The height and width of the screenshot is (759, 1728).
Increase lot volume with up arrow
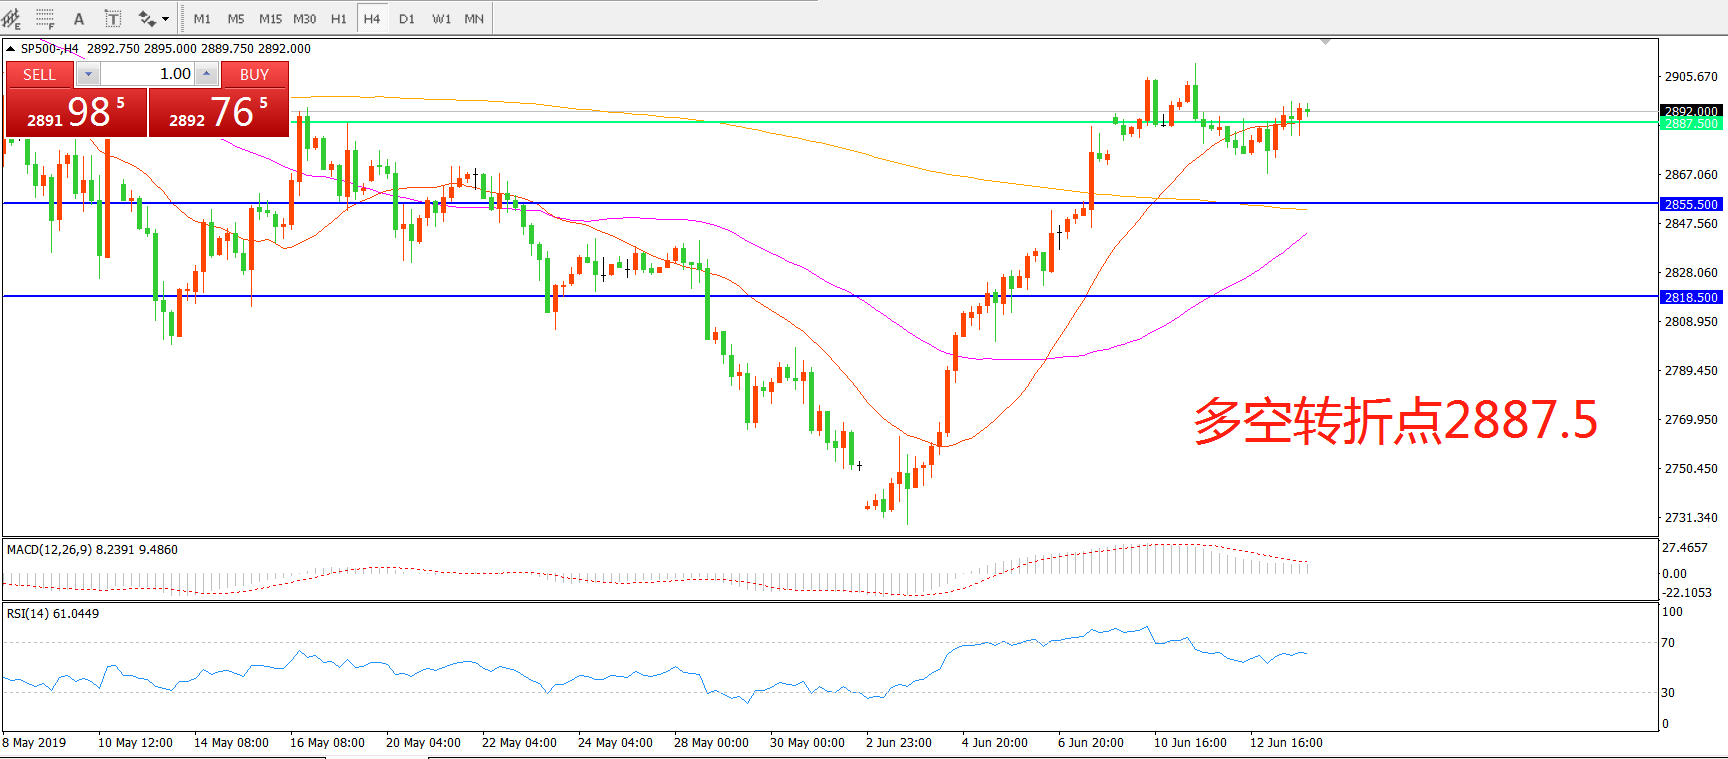point(206,74)
